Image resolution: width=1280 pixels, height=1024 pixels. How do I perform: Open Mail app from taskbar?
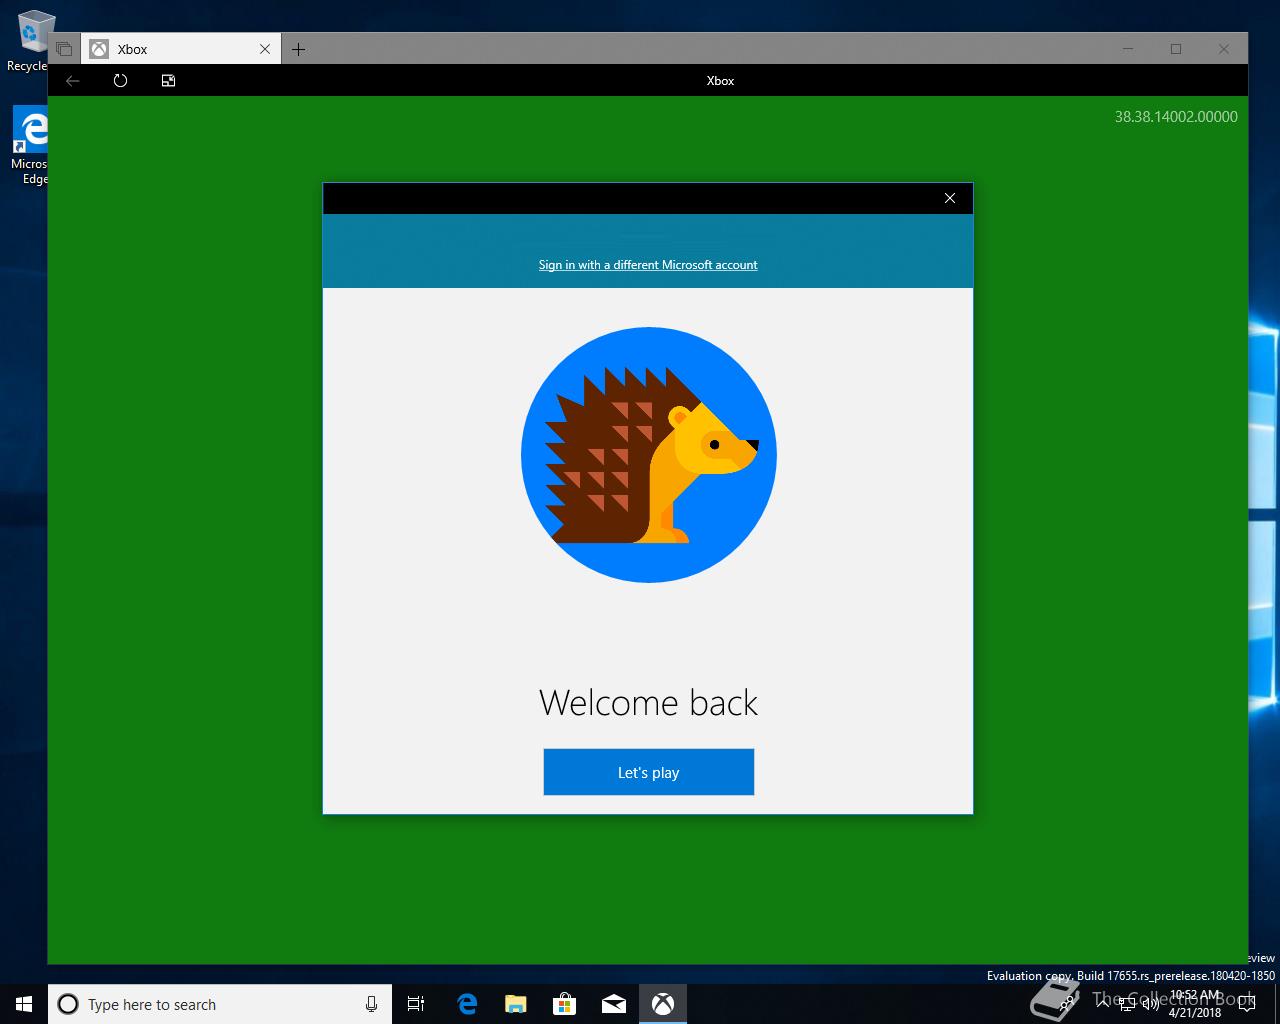pyautogui.click(x=614, y=1004)
